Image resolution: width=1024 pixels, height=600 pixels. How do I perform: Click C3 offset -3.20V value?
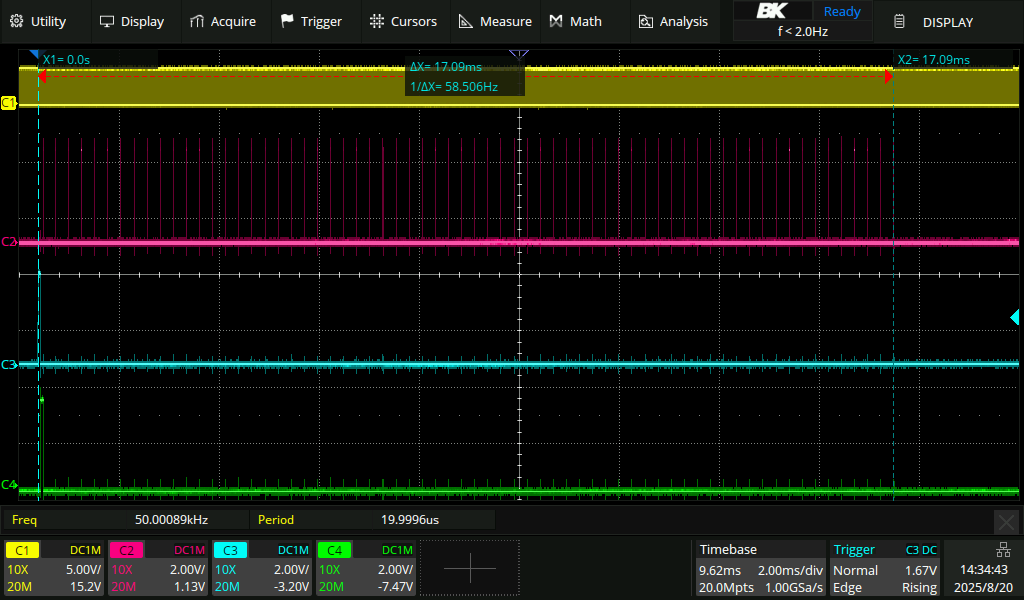coord(289,586)
